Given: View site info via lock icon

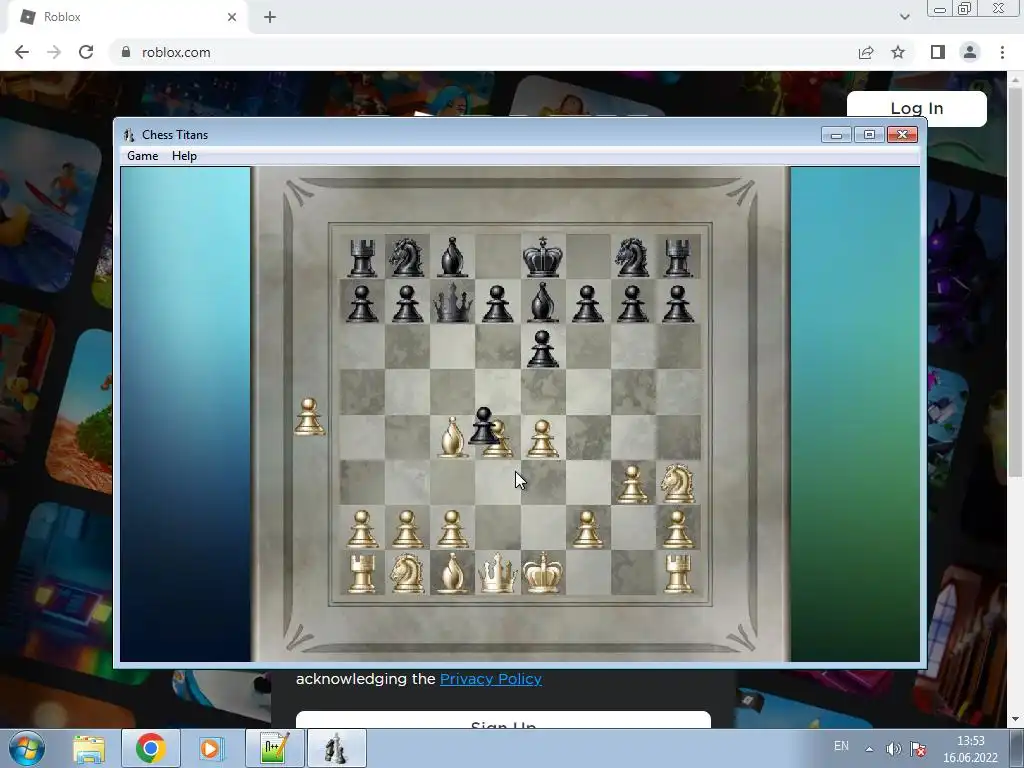Looking at the screenshot, I should pos(126,52).
